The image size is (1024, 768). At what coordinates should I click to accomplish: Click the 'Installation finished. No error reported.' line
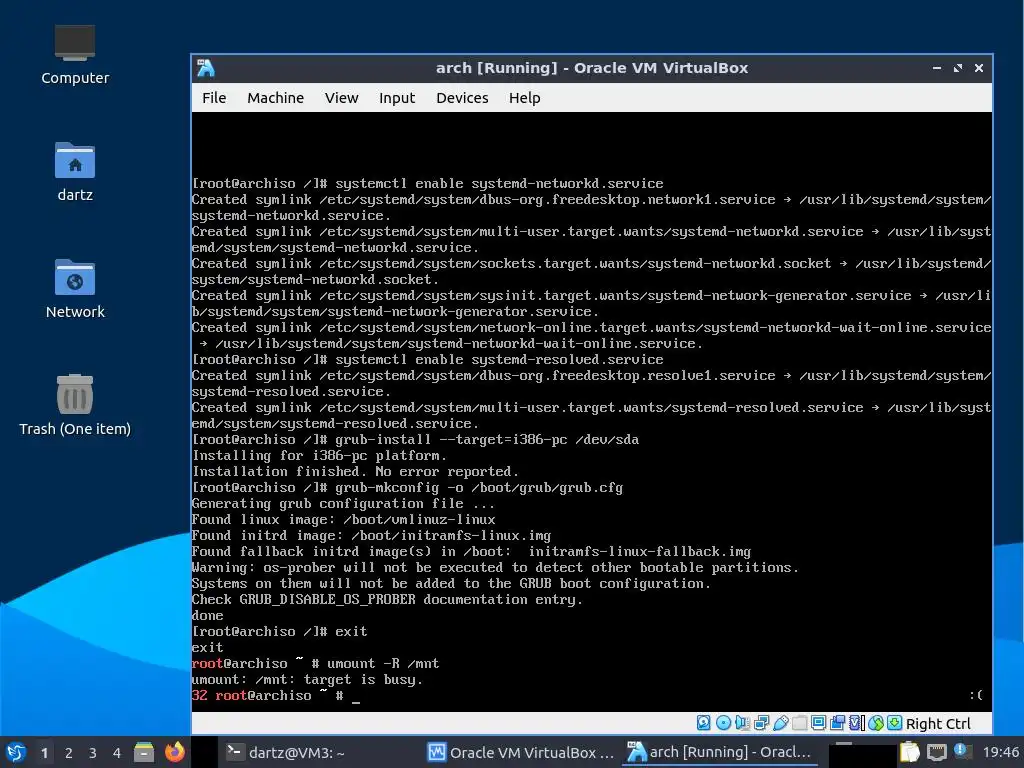(355, 472)
